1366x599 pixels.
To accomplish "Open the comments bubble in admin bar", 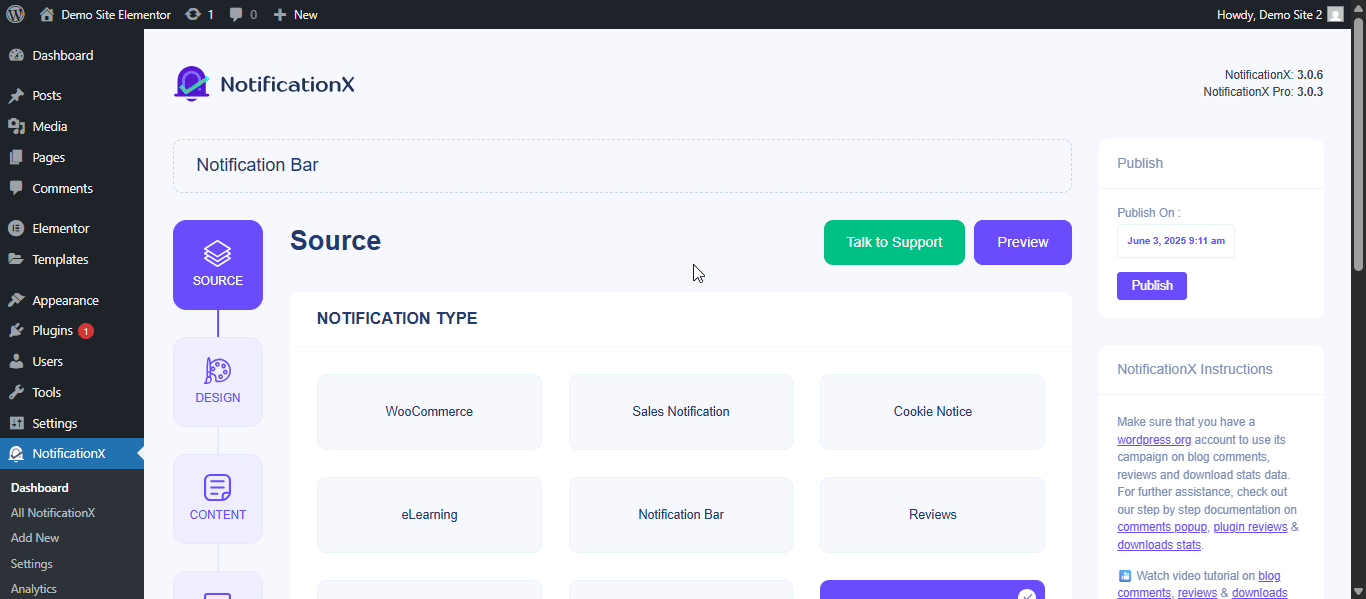I will pos(236,14).
